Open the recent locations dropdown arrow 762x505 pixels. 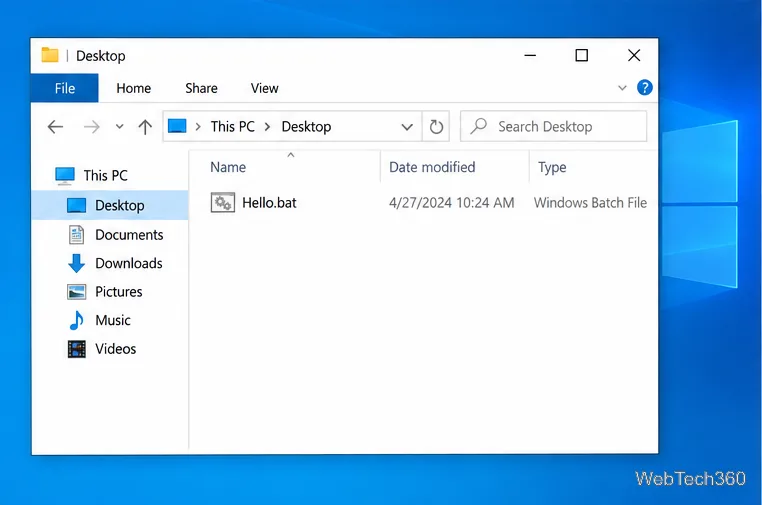tap(120, 127)
